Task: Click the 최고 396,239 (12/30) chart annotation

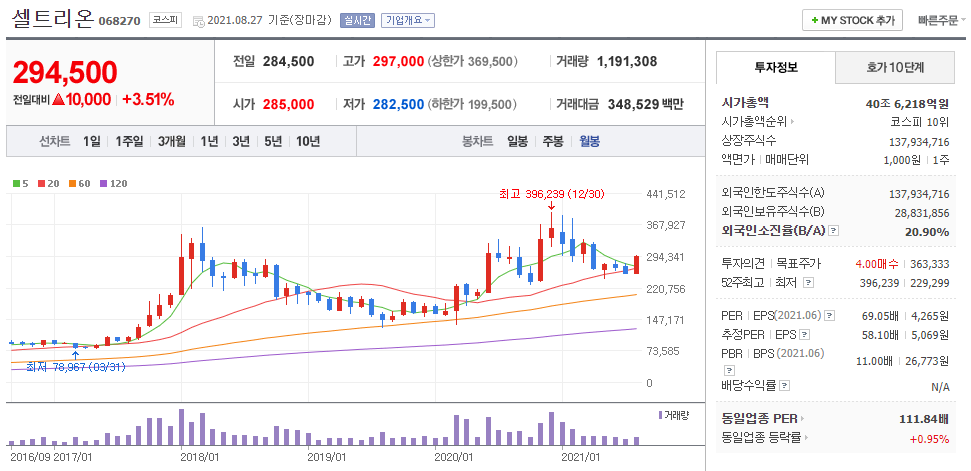Action: click(x=551, y=194)
